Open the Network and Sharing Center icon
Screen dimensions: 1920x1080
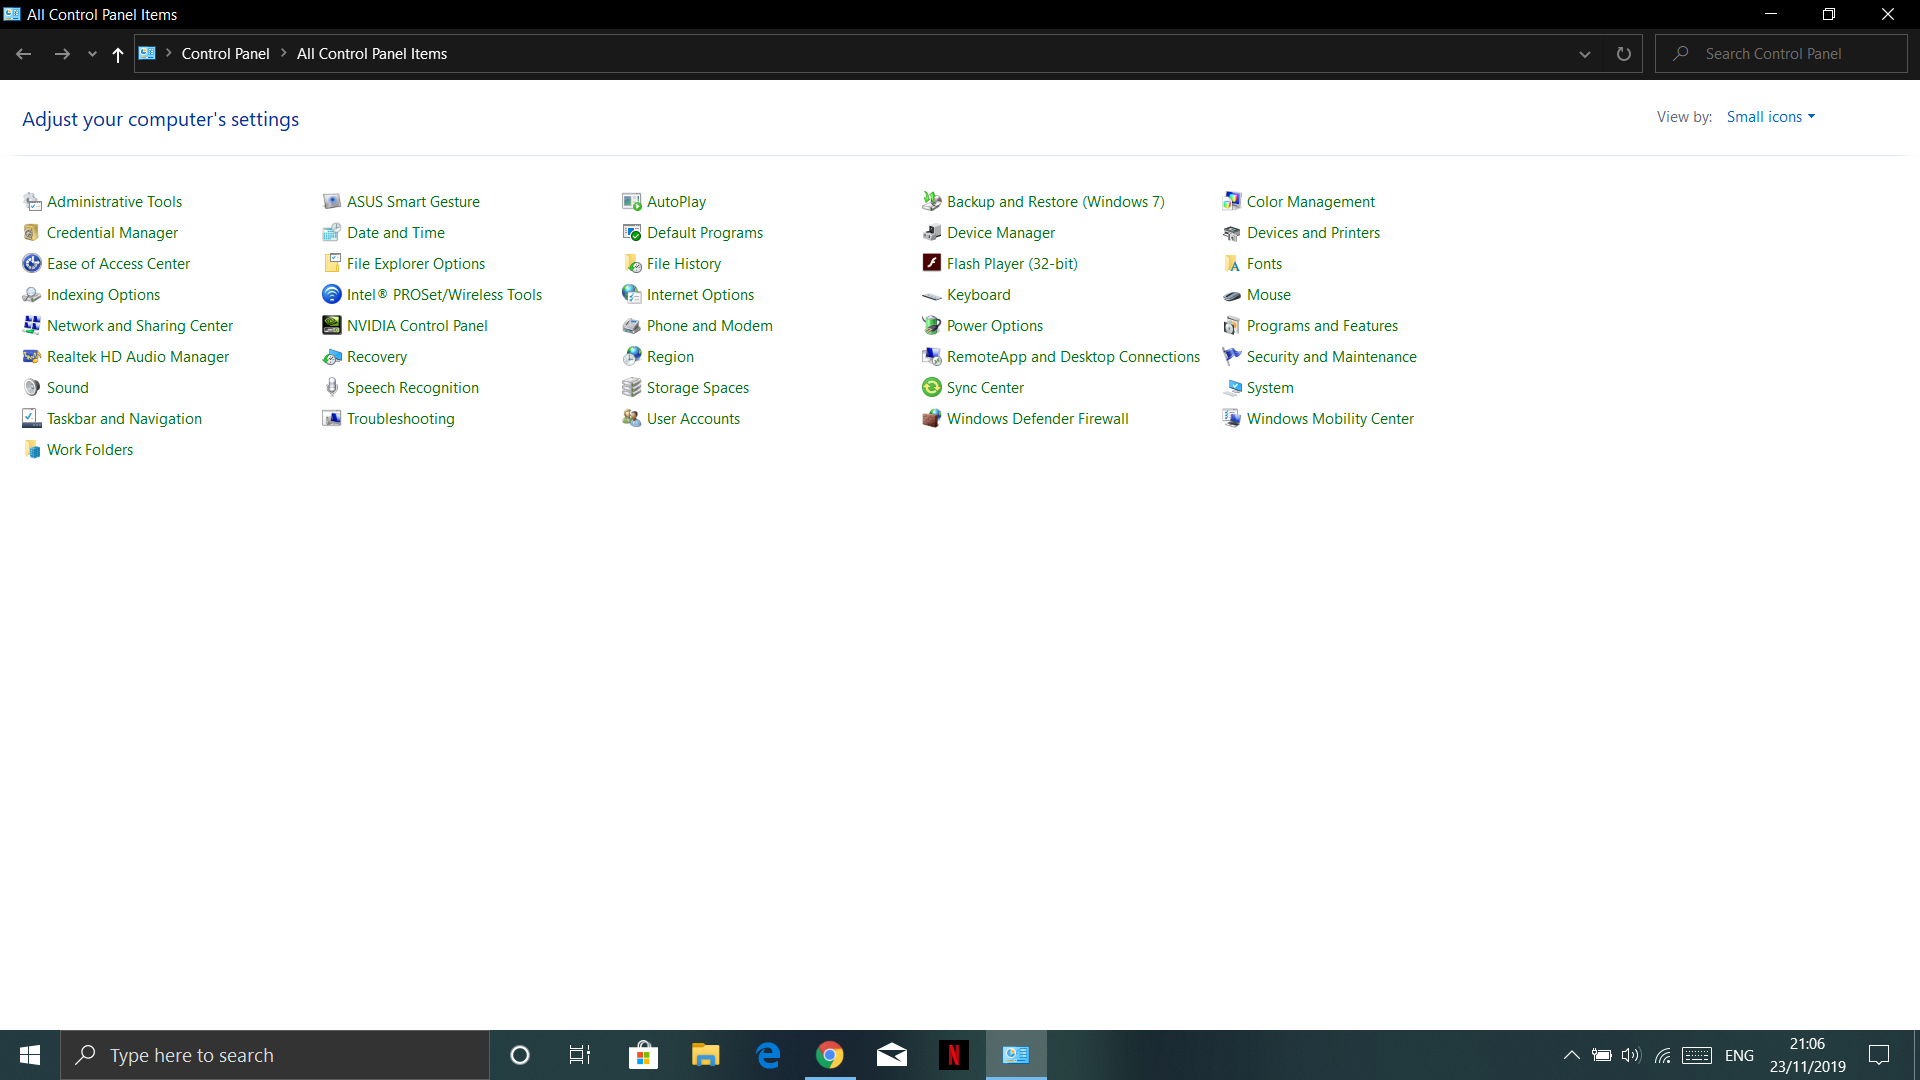pos(32,326)
